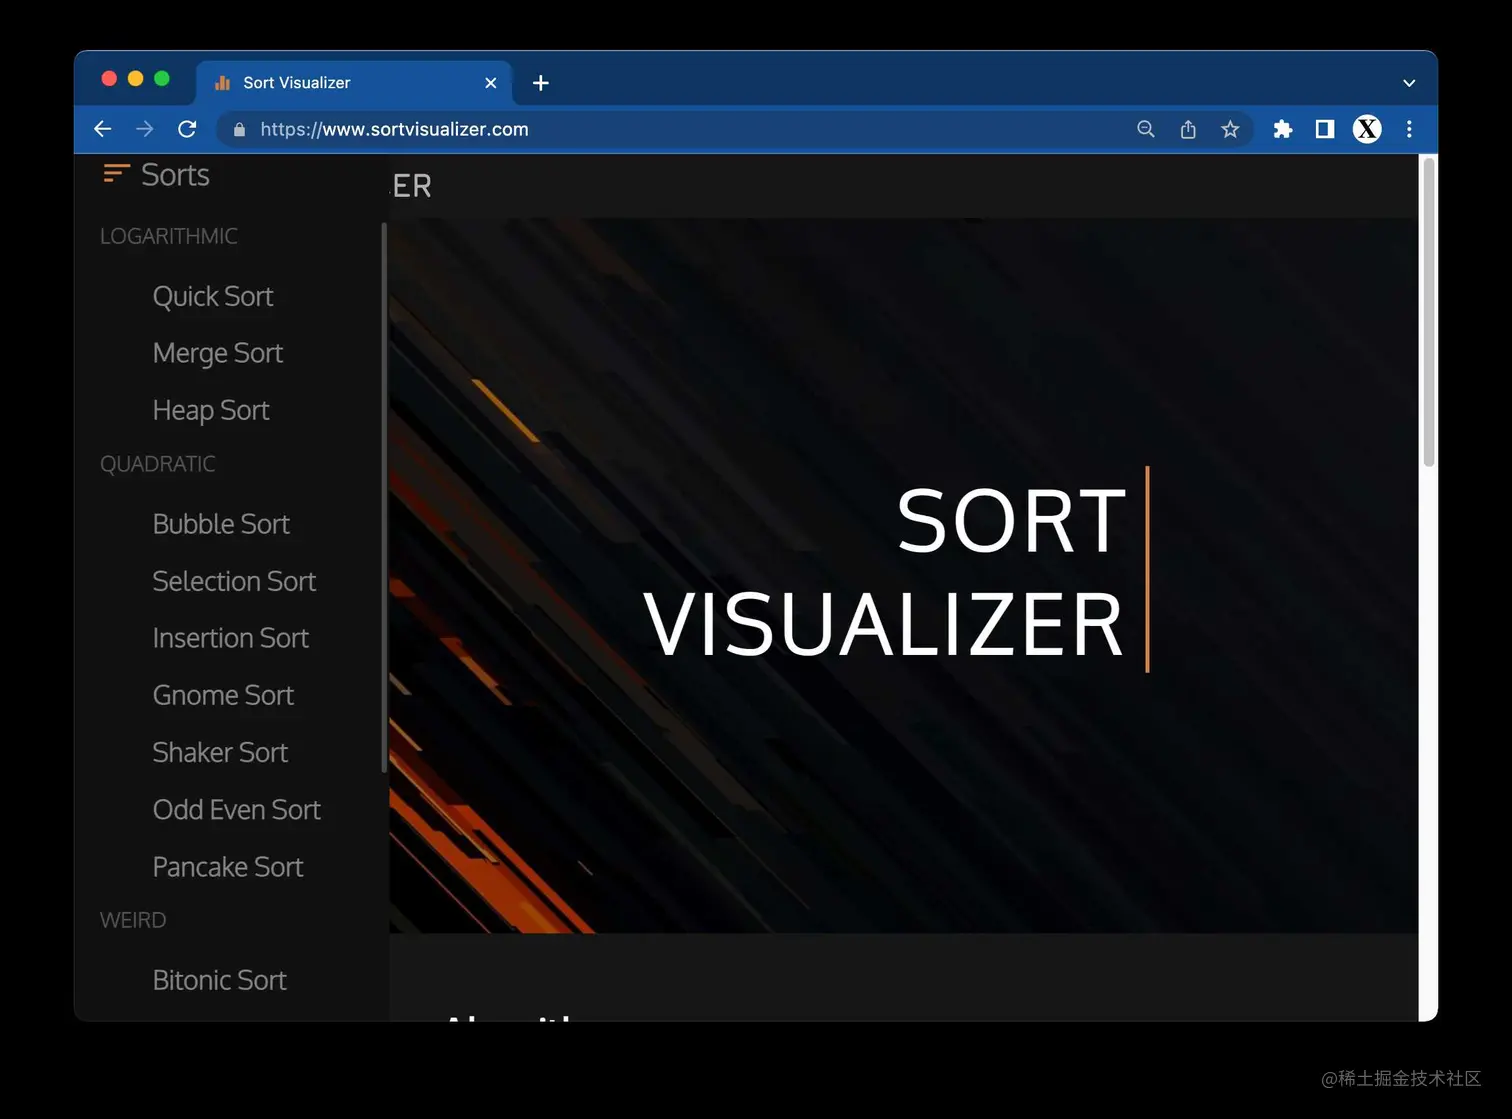Select Pancake Sort from the list
1512x1119 pixels.
point(228,867)
